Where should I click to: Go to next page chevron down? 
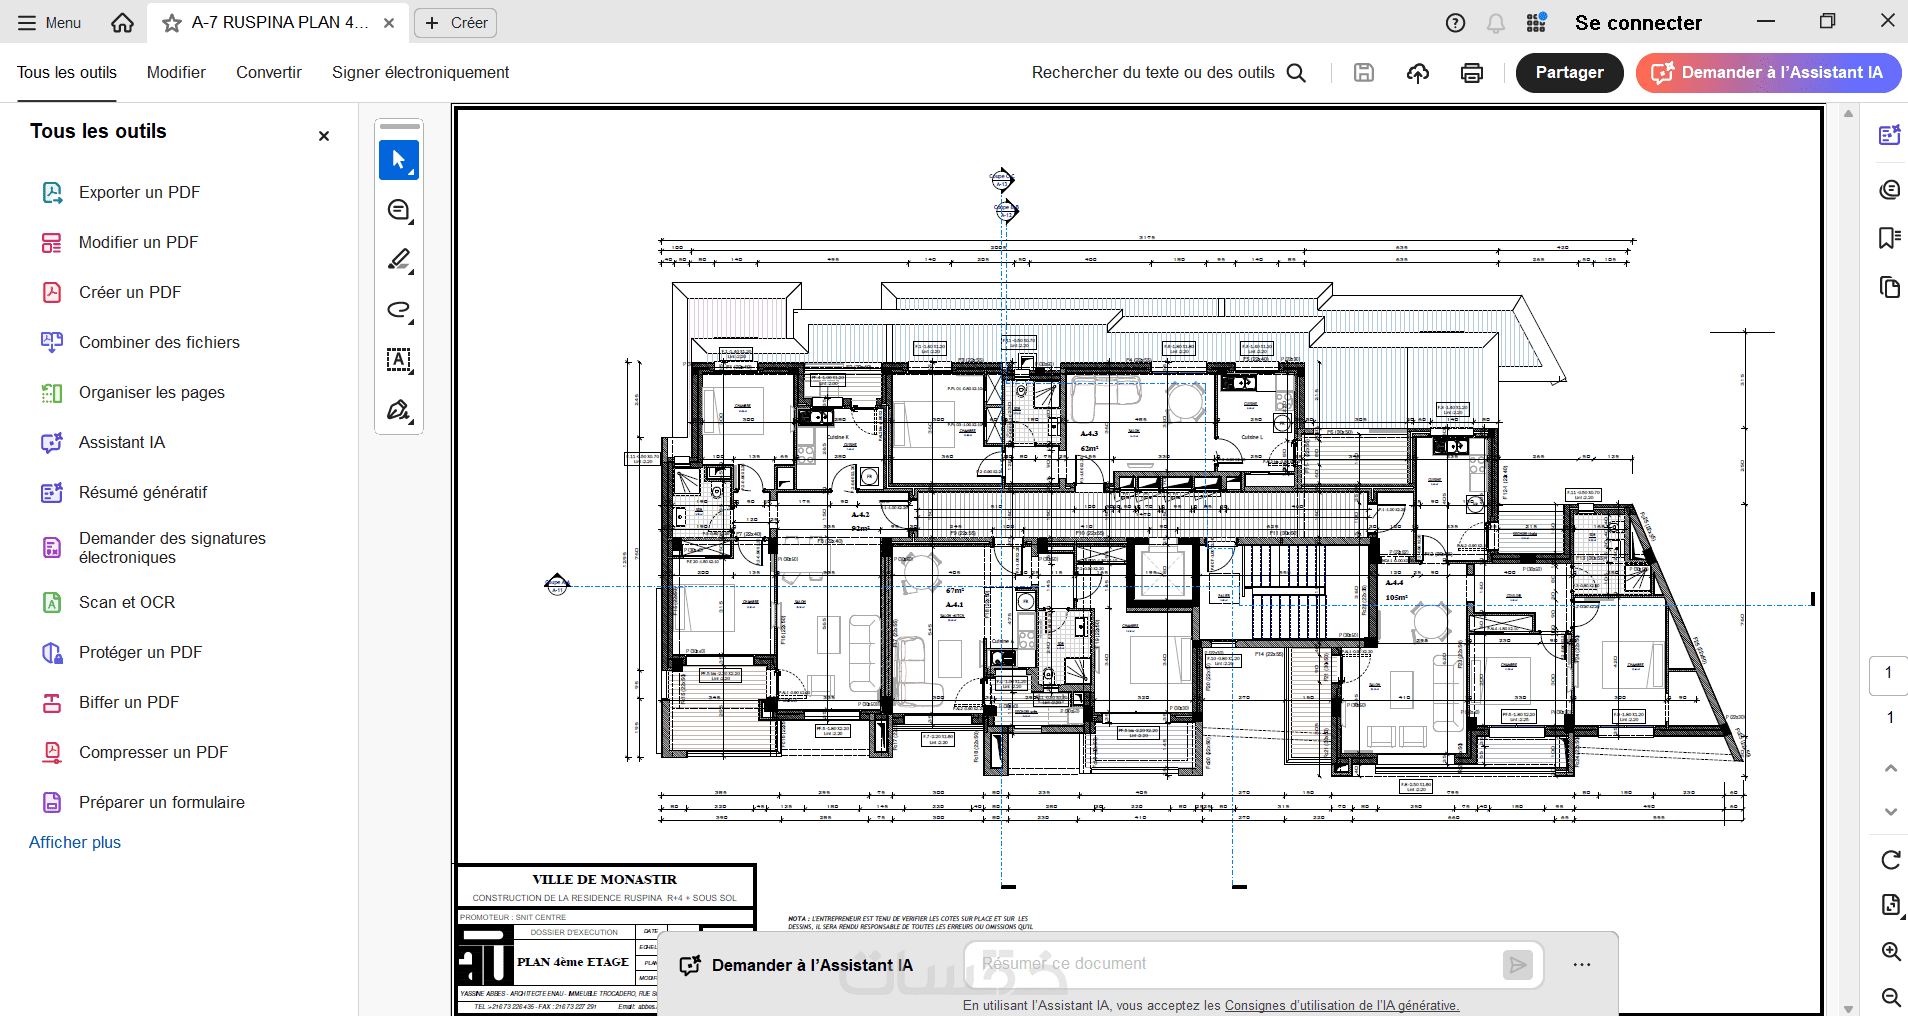tap(1890, 811)
